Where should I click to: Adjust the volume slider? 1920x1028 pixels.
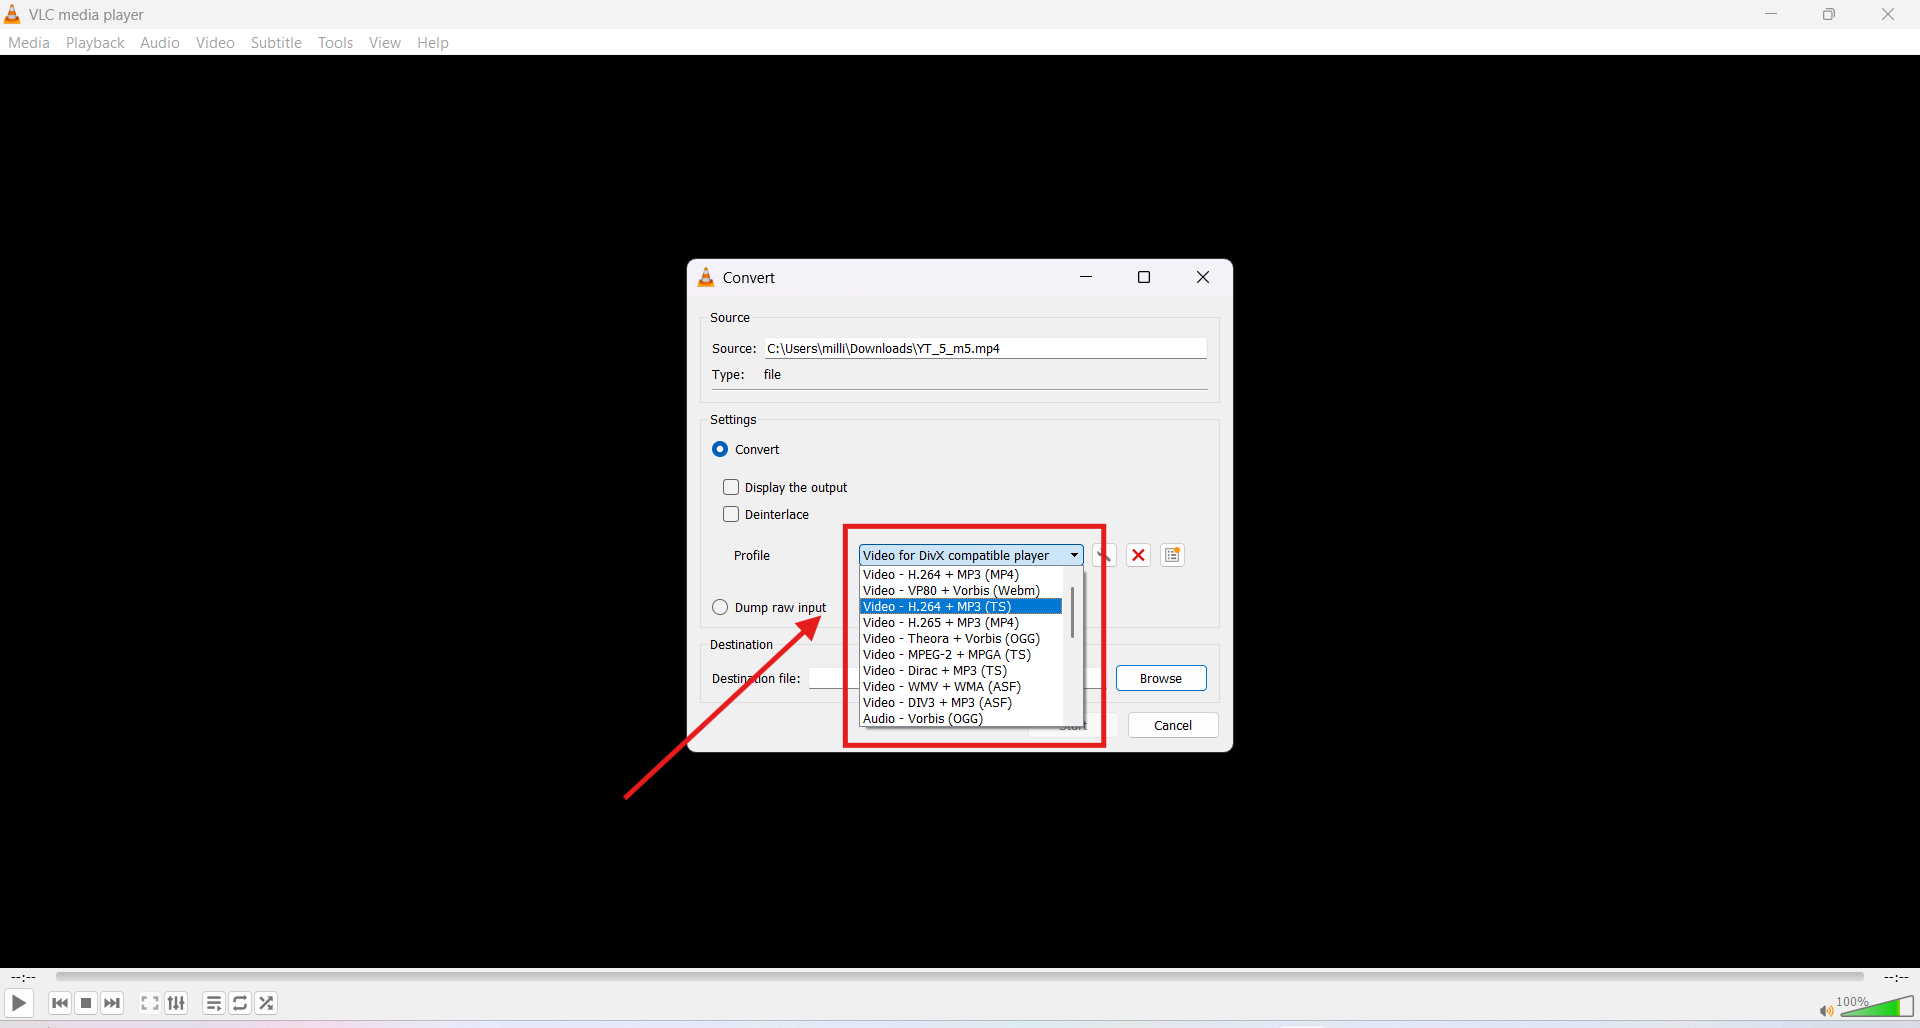click(x=1880, y=1010)
